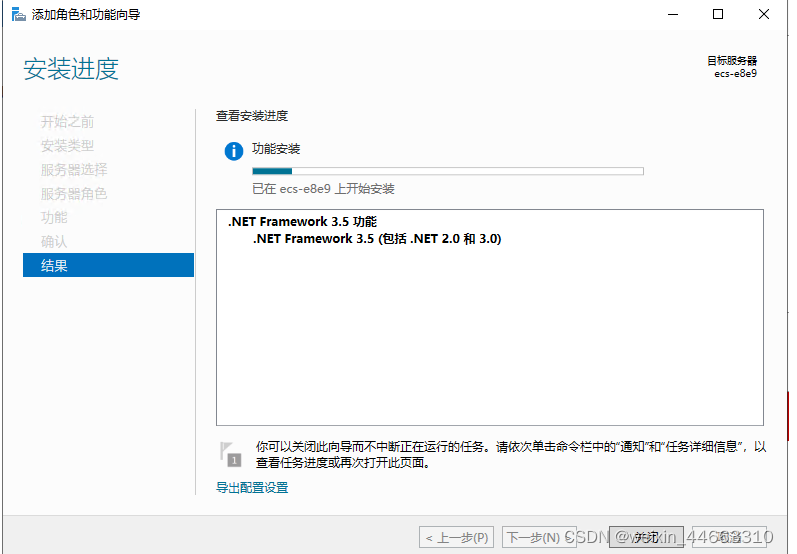Go to the 安装类型 step

click(67, 146)
